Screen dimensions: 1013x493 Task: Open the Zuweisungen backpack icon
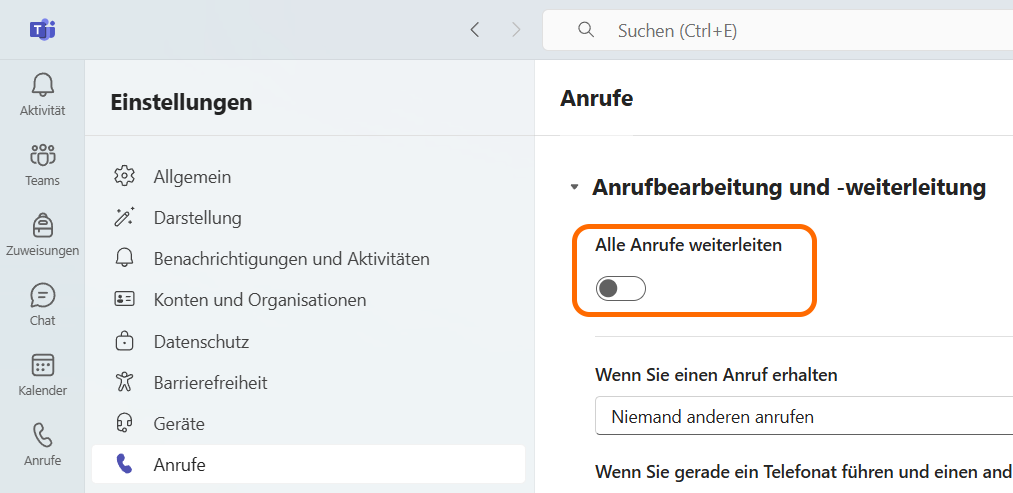pyautogui.click(x=42, y=234)
